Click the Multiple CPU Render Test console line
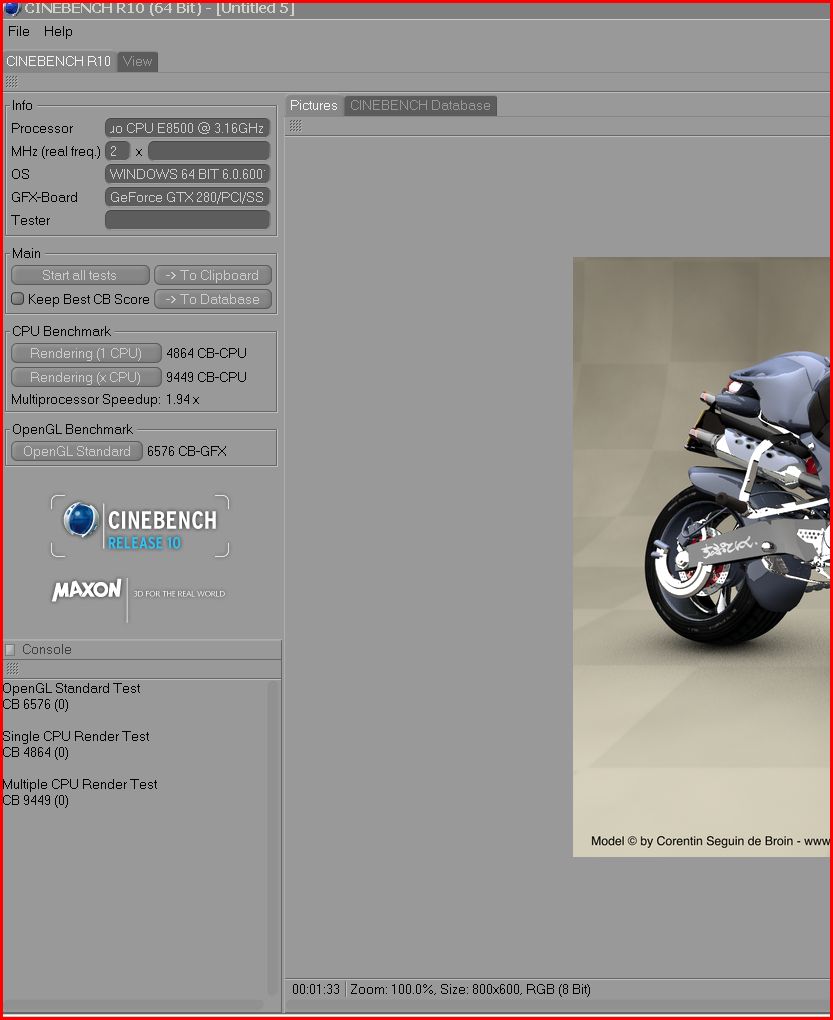This screenshot has height=1020, width=833. coord(80,785)
